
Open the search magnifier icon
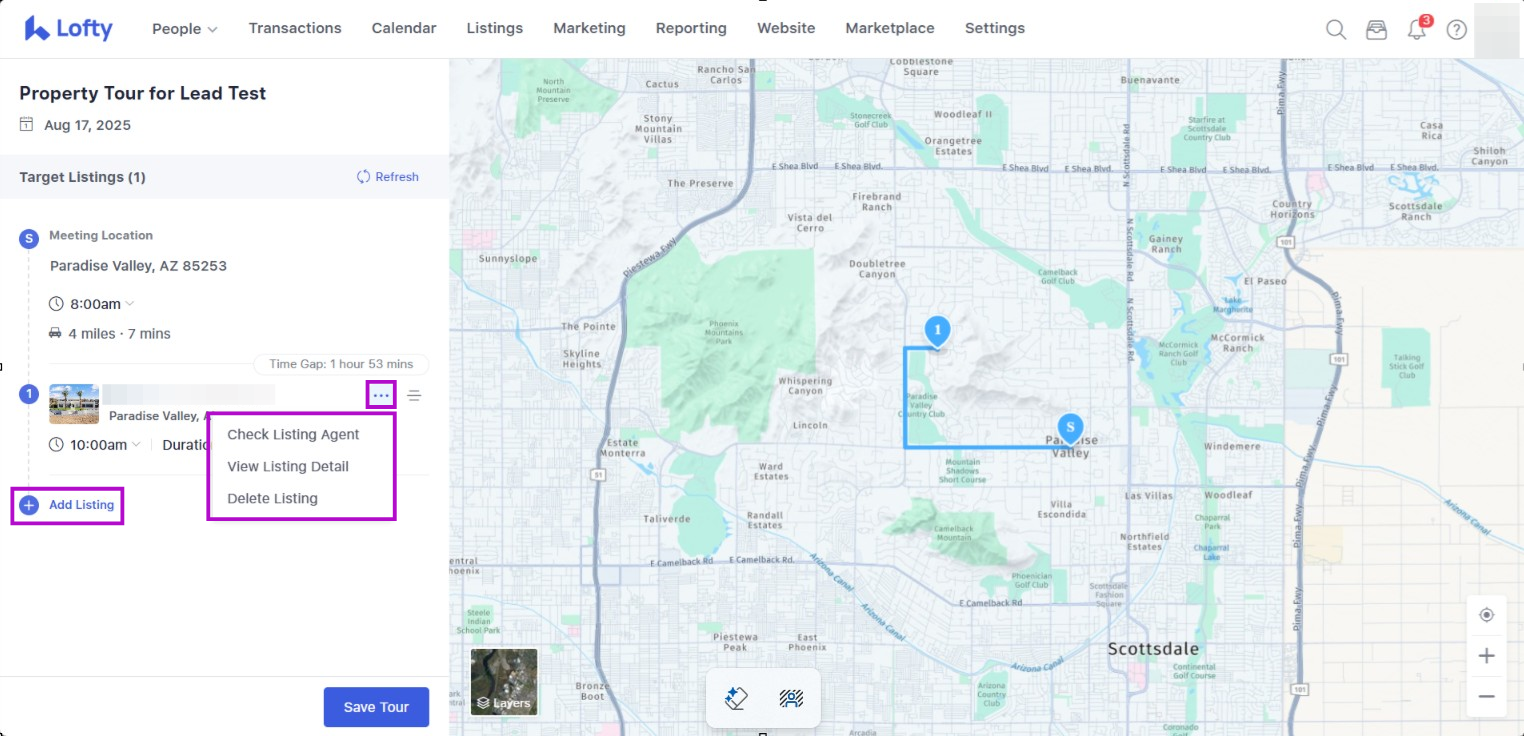click(x=1336, y=29)
